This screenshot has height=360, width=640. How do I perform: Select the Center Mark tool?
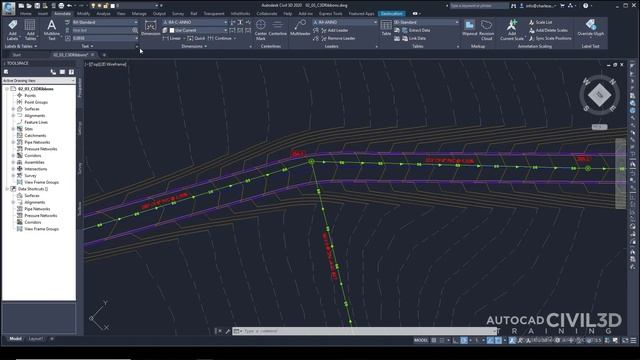pos(261,30)
